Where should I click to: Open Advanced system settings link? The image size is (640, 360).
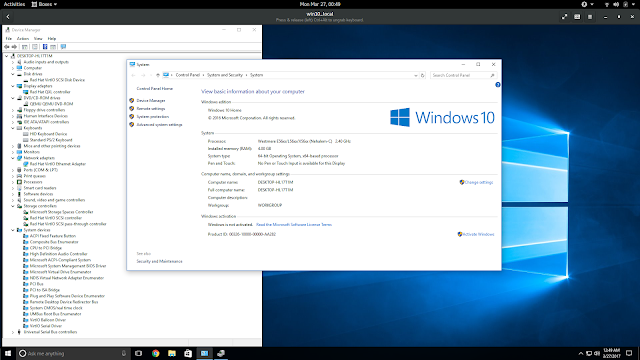[x=159, y=125]
